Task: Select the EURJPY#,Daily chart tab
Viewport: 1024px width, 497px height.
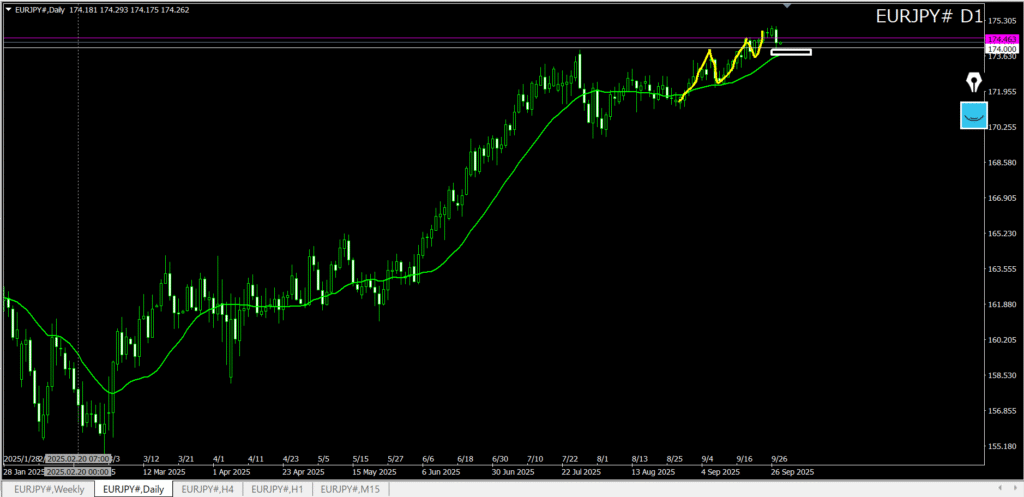Action: (133, 489)
